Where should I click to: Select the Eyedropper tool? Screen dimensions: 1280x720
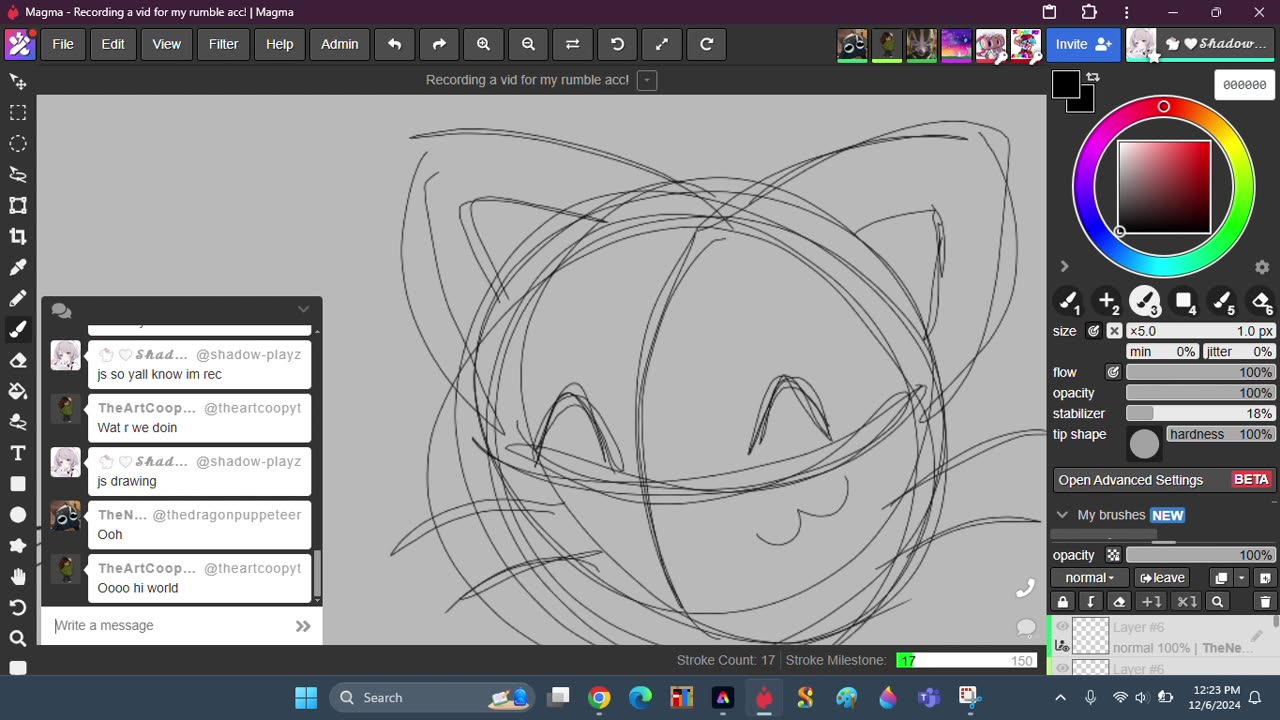point(18,267)
